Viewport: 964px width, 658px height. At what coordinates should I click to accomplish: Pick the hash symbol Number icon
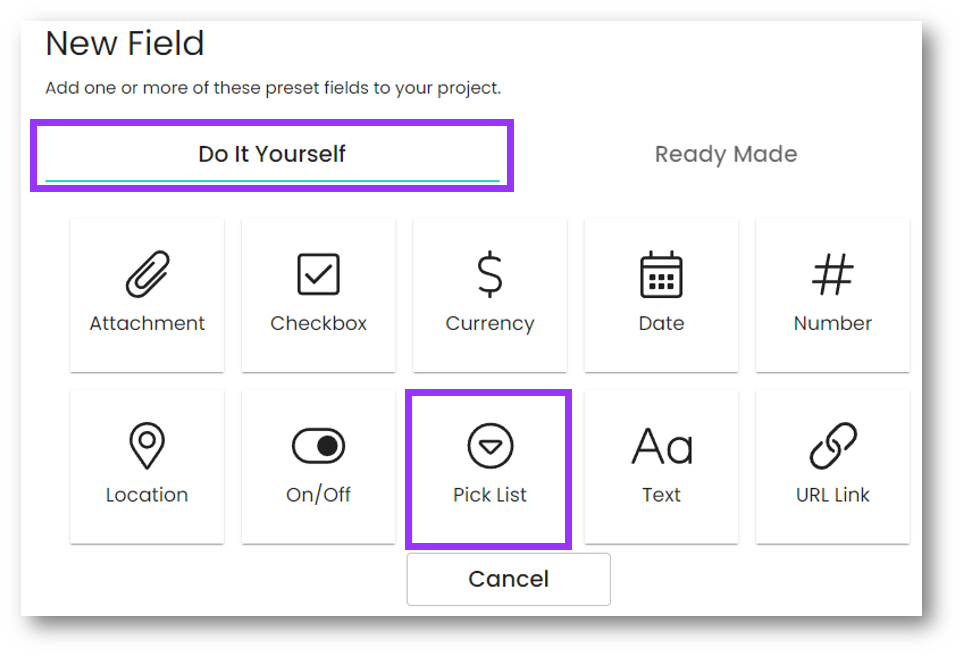[832, 275]
